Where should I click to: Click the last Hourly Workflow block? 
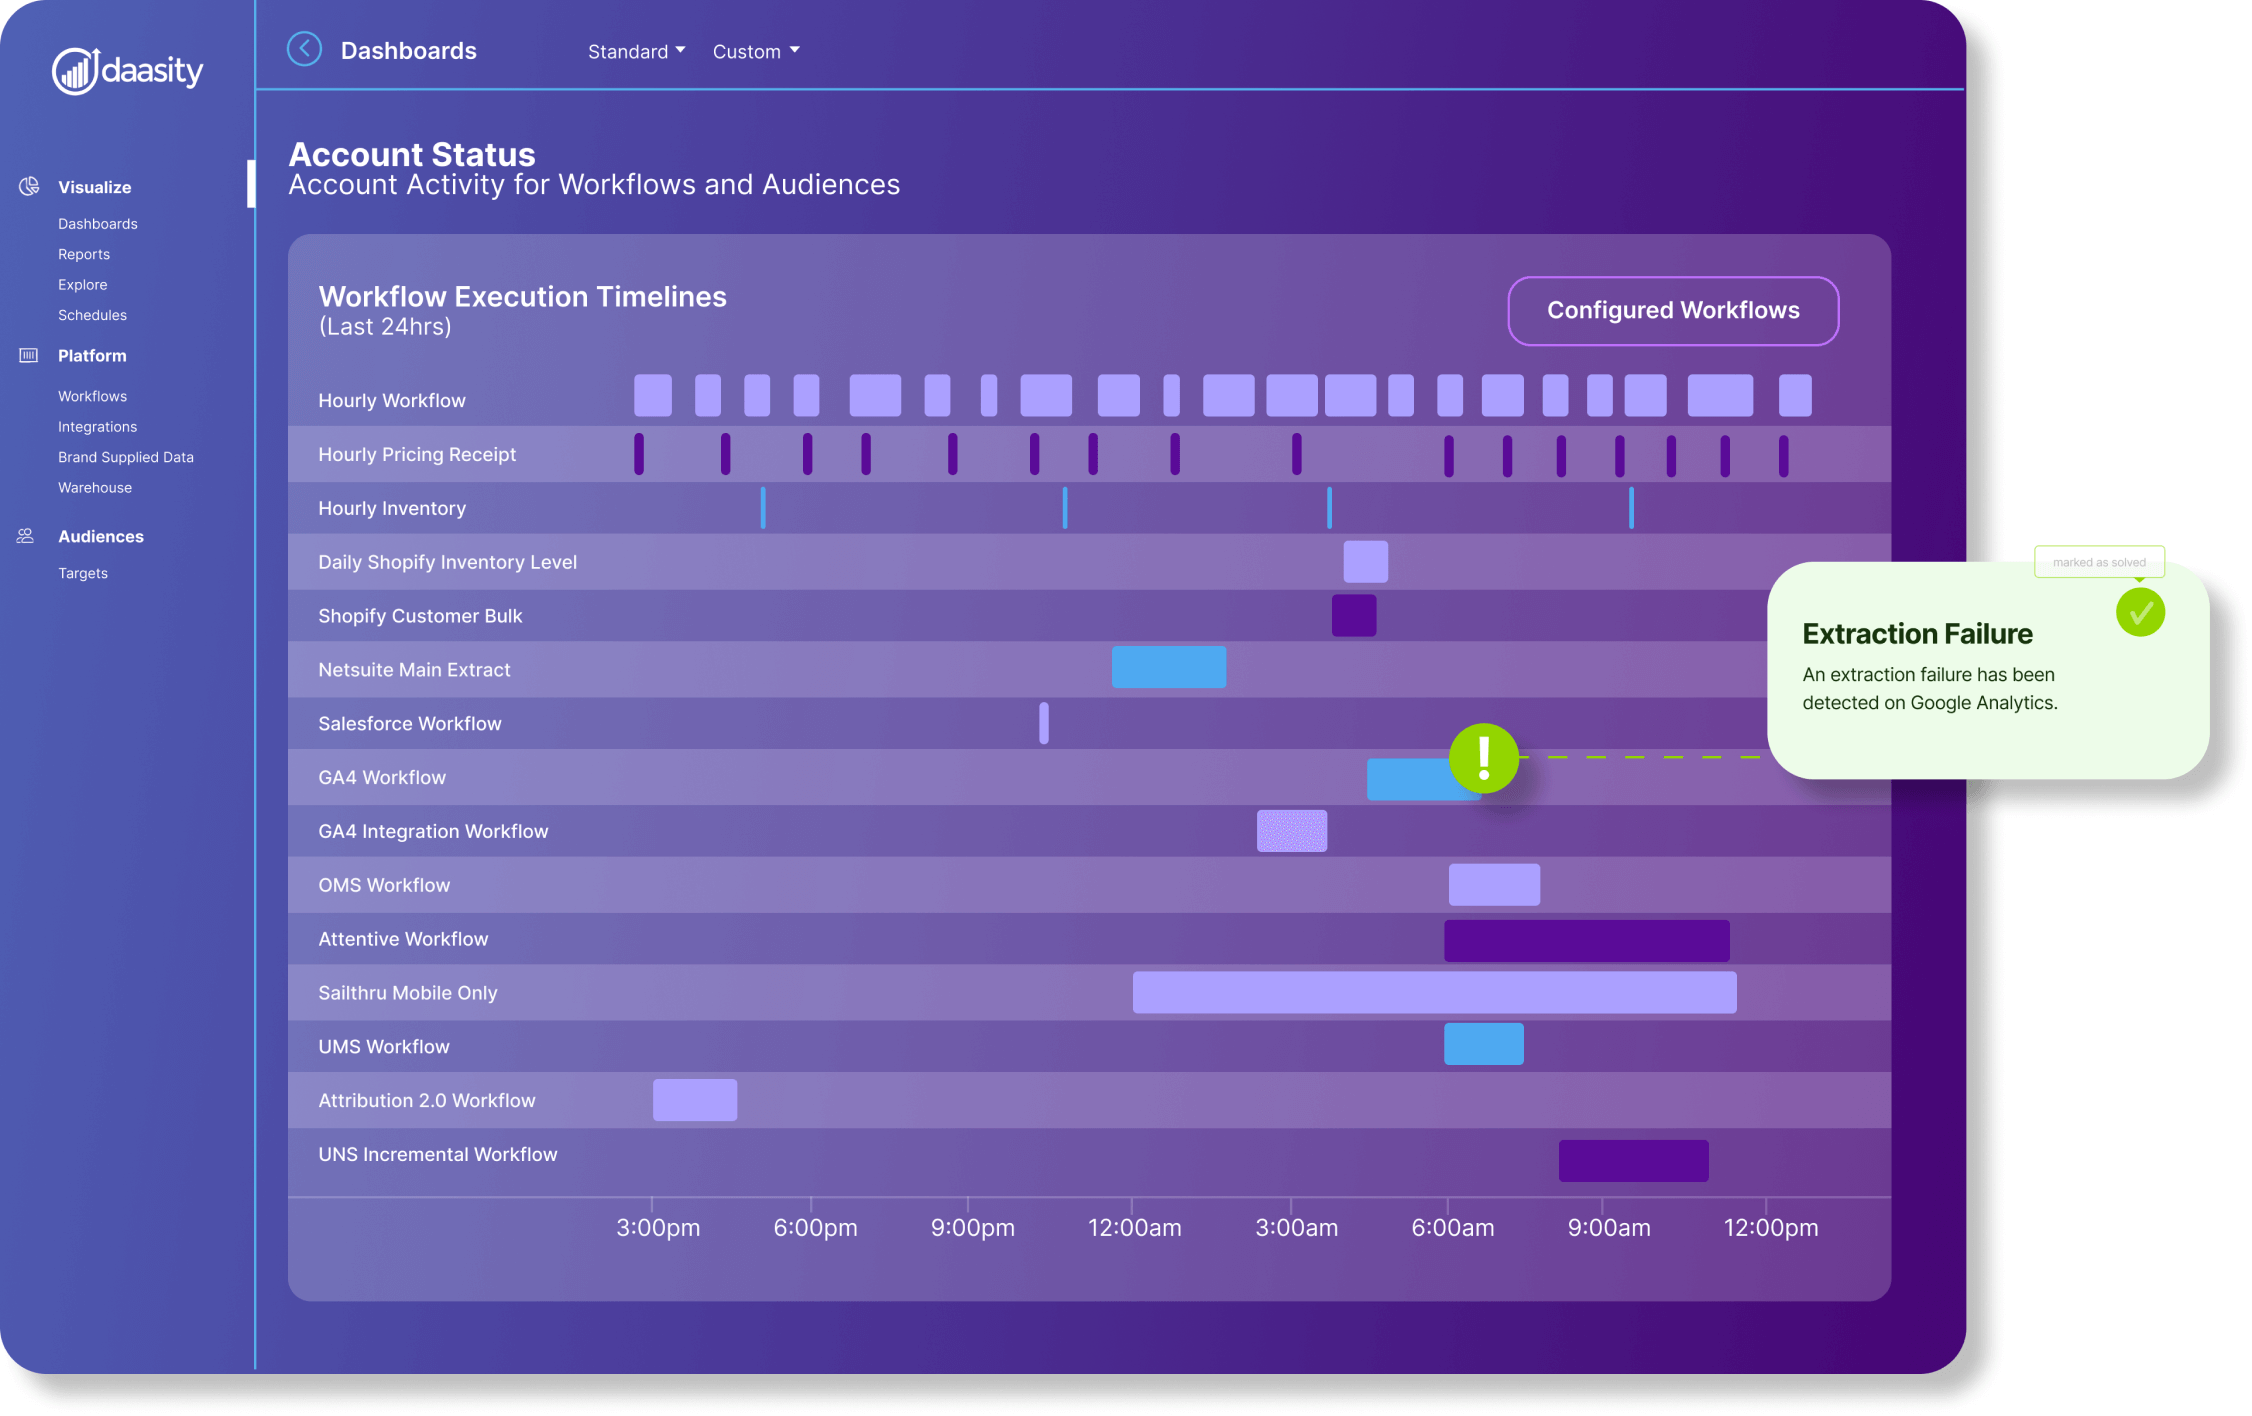pos(1795,396)
